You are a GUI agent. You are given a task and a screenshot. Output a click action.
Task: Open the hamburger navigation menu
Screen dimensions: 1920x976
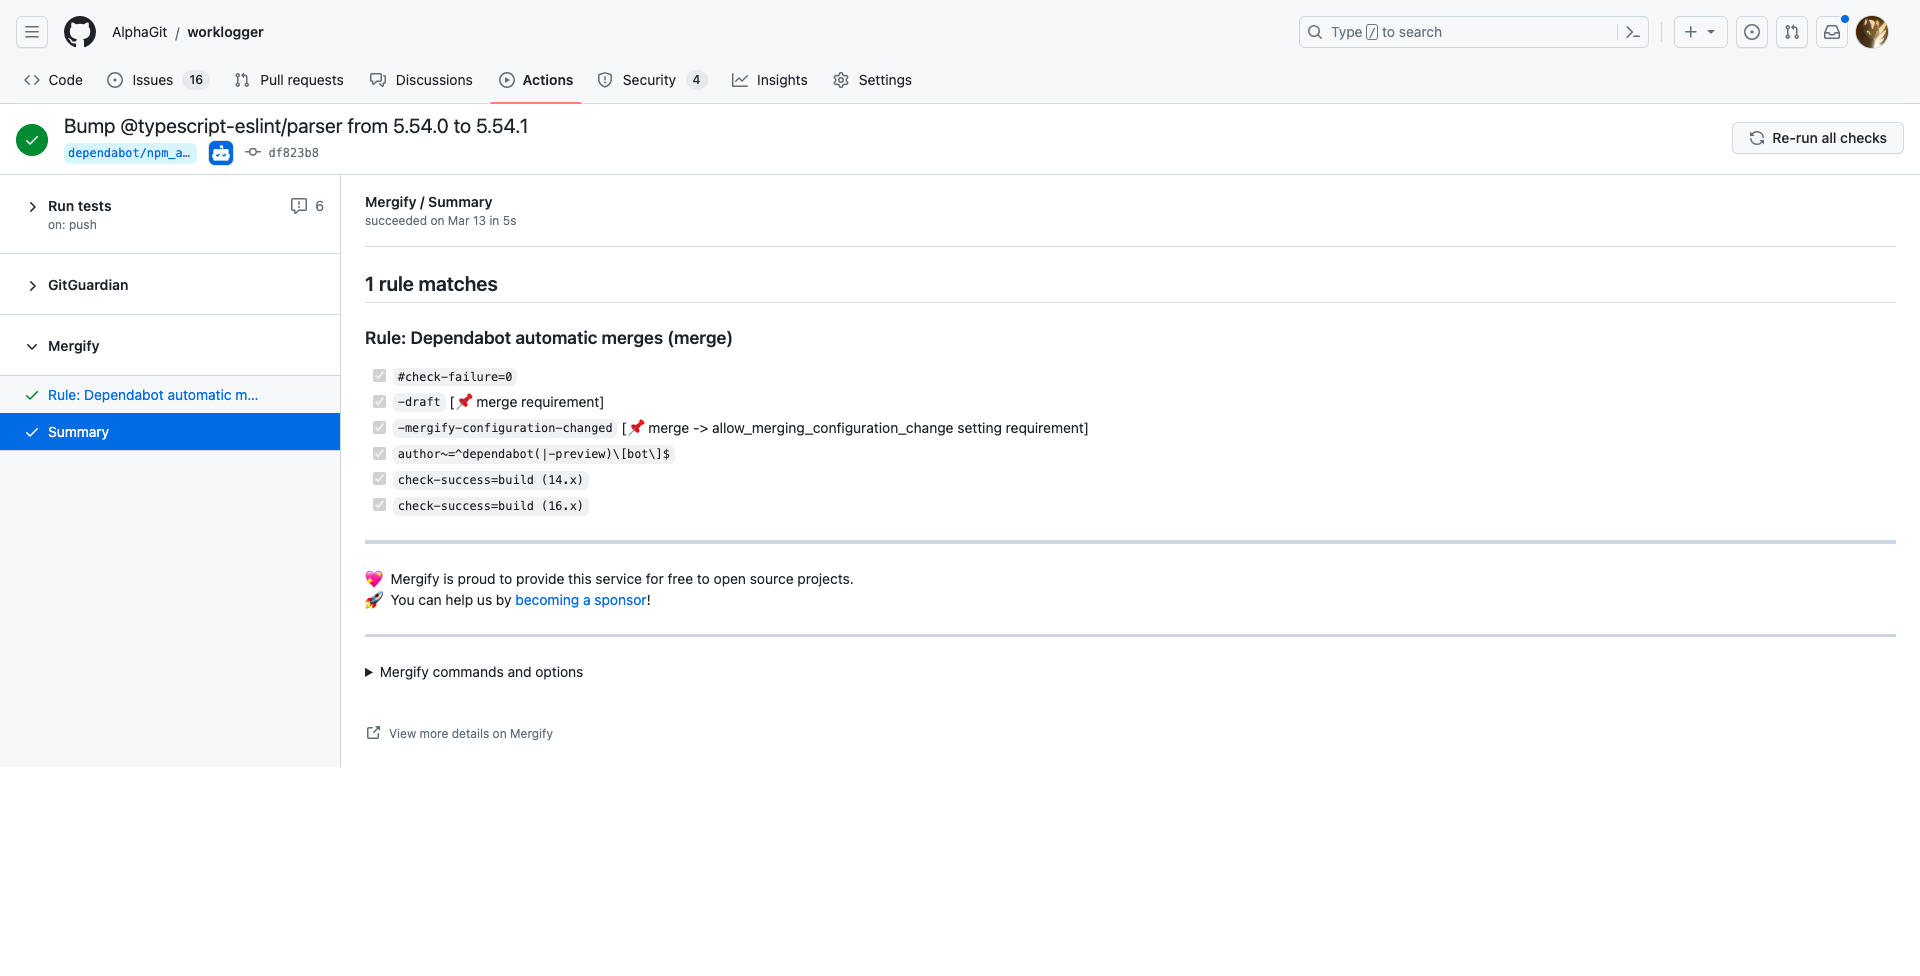point(32,32)
